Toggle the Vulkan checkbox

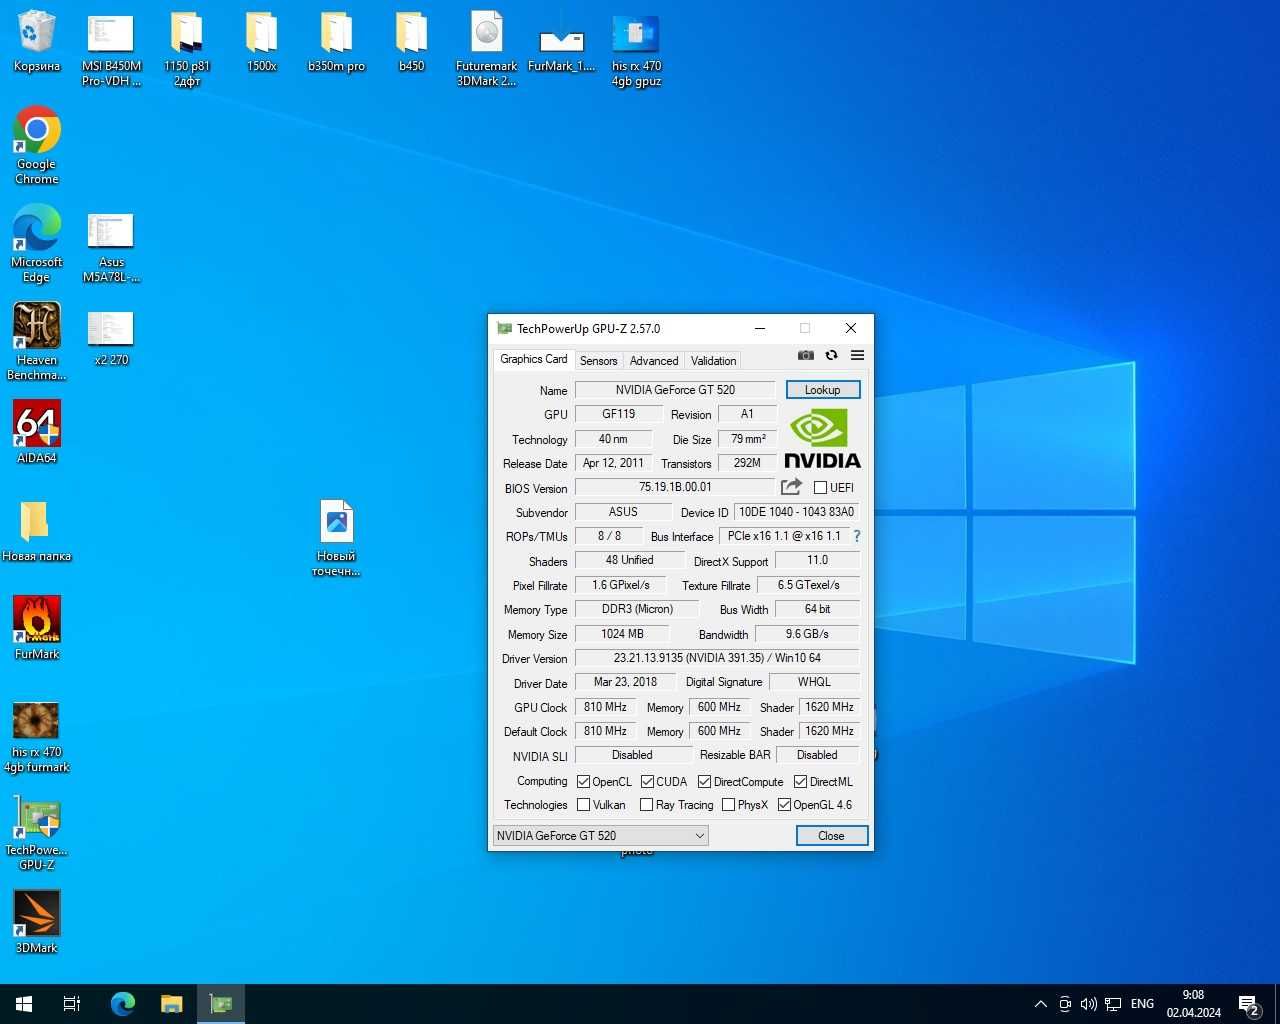click(584, 805)
